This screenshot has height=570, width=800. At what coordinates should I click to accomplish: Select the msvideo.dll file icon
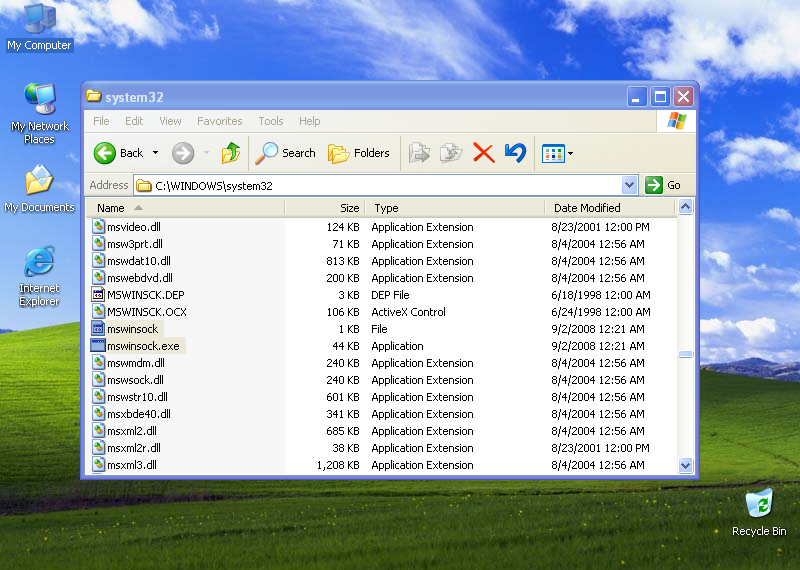pyautogui.click(x=98, y=226)
